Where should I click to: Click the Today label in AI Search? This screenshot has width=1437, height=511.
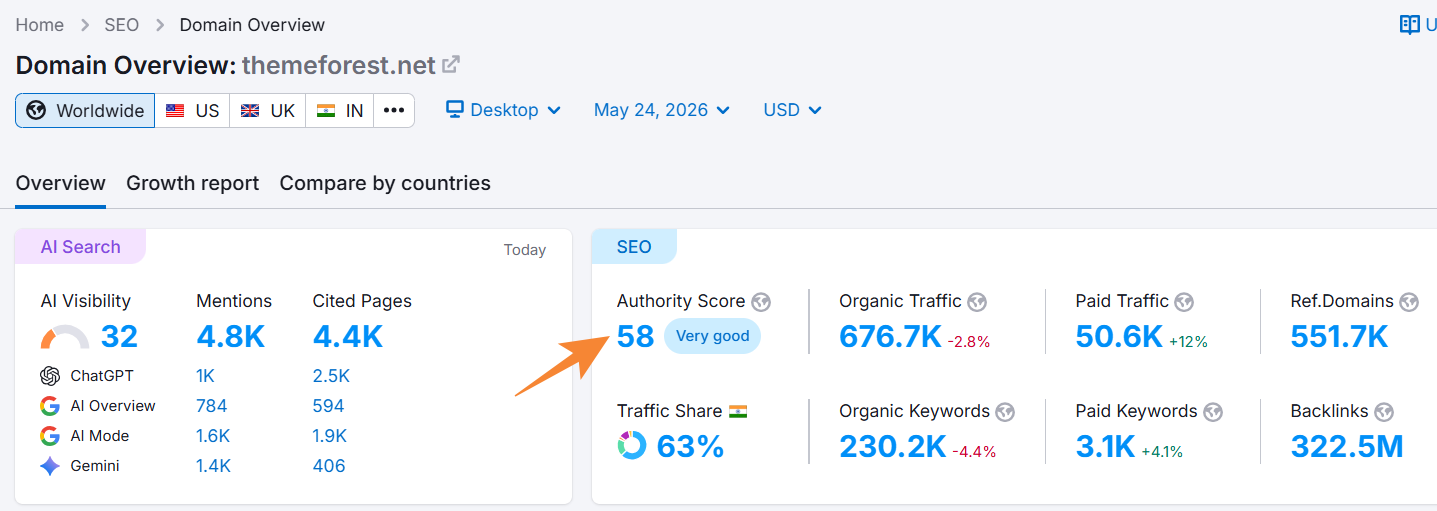(x=525, y=250)
